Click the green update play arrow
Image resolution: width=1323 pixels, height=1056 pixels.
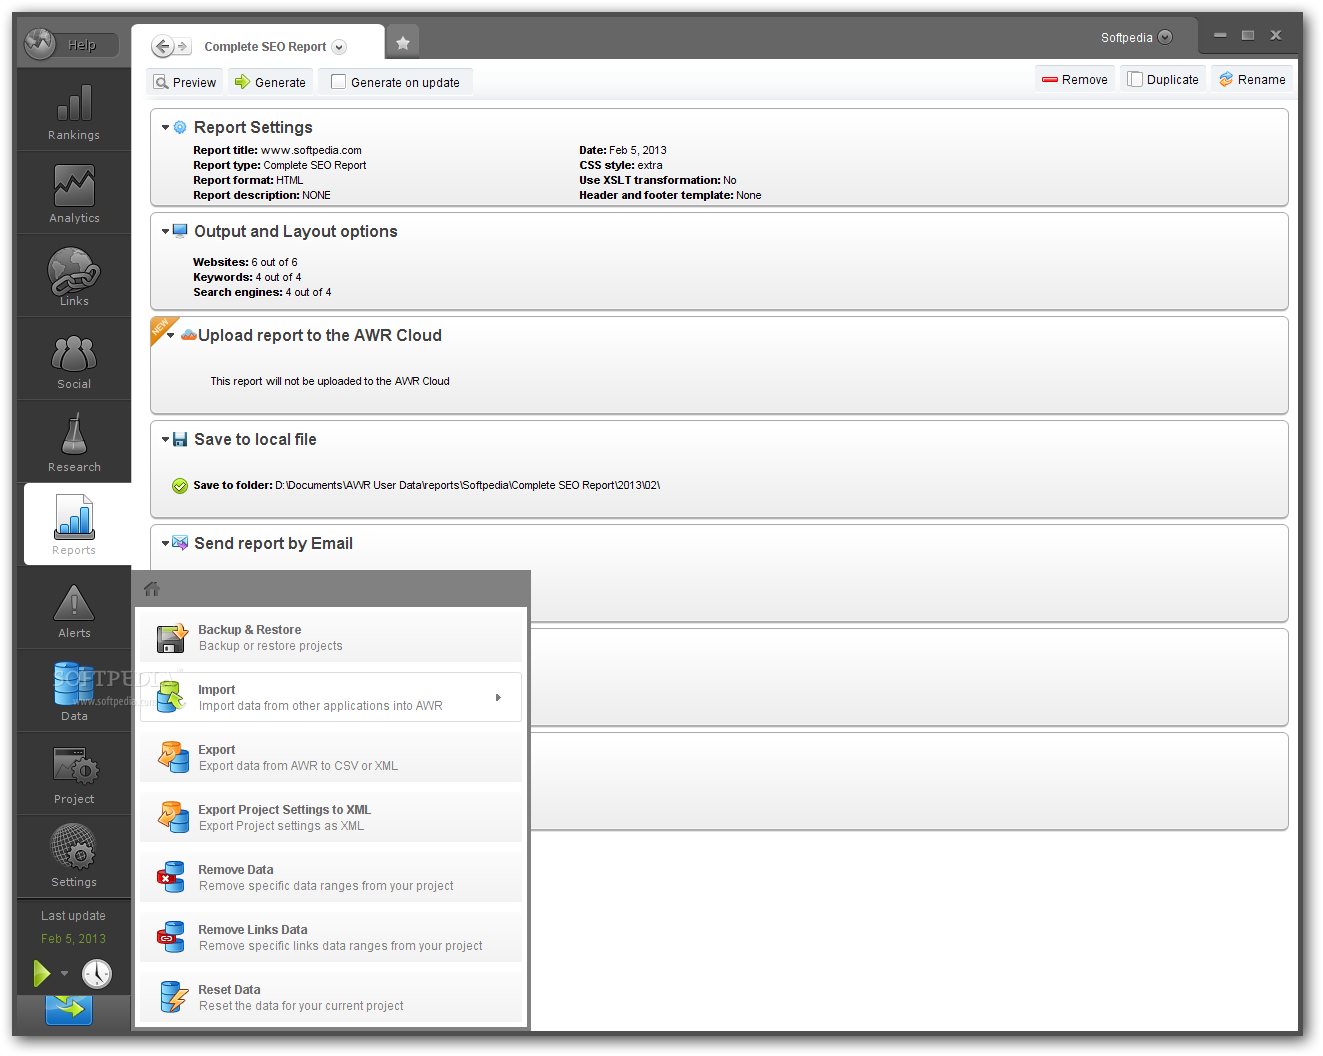pos(41,973)
